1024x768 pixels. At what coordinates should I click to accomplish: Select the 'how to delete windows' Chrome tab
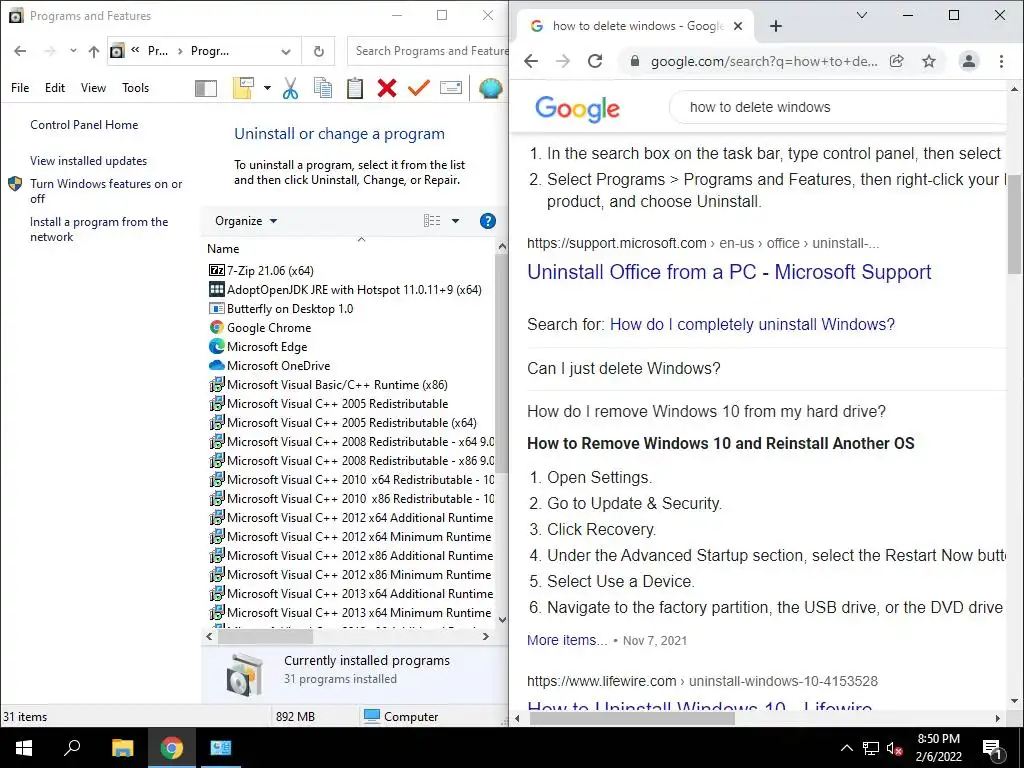point(637,26)
